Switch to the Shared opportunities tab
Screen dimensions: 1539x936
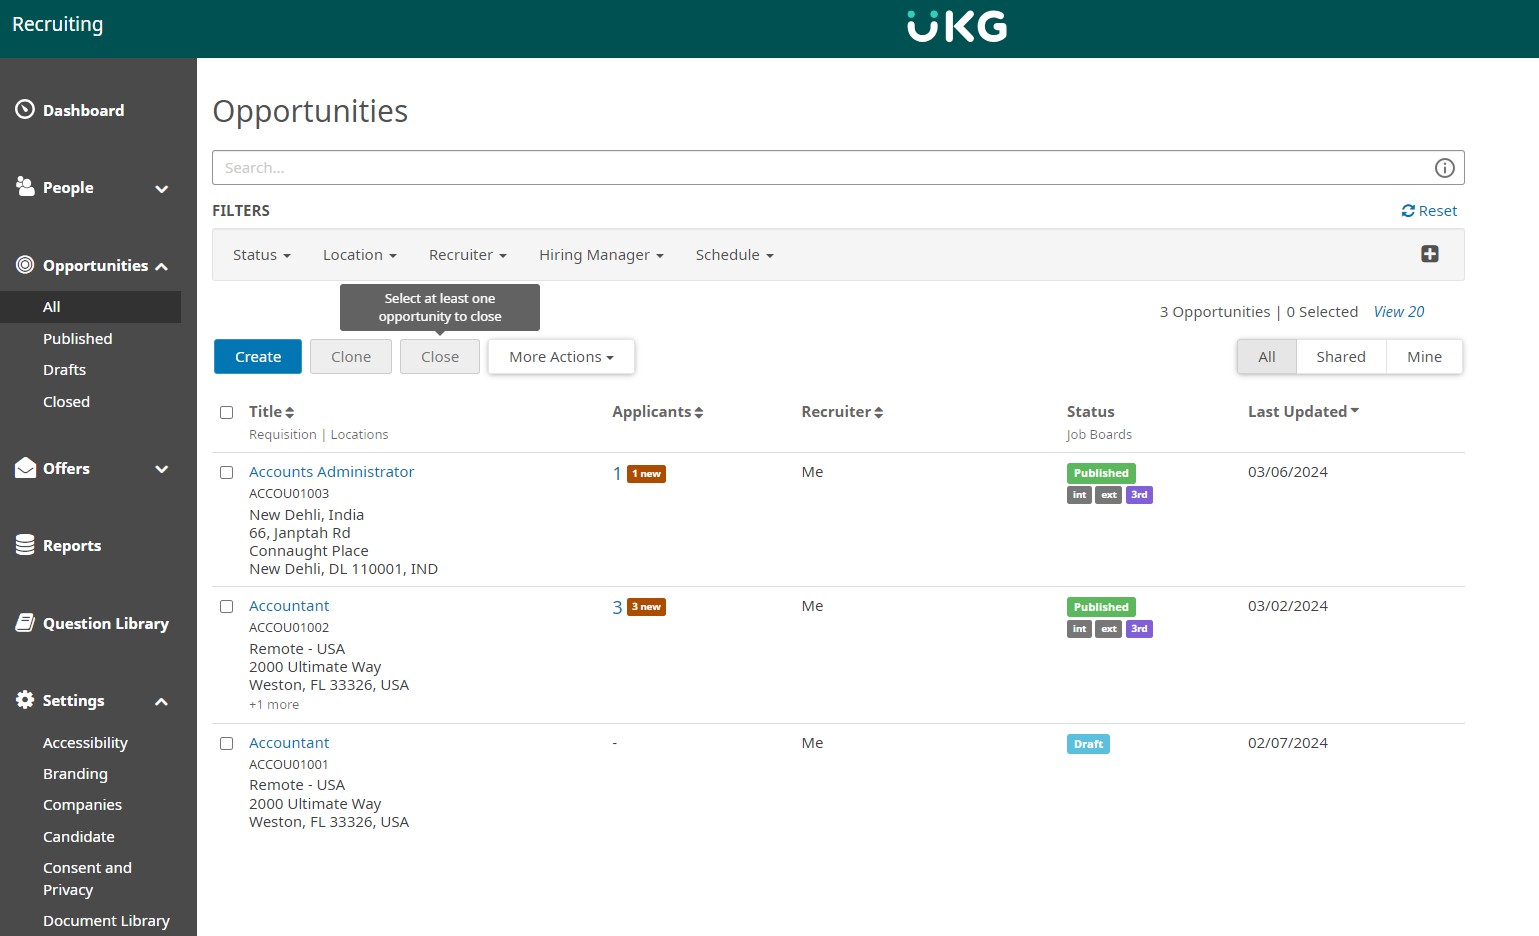[1340, 357]
